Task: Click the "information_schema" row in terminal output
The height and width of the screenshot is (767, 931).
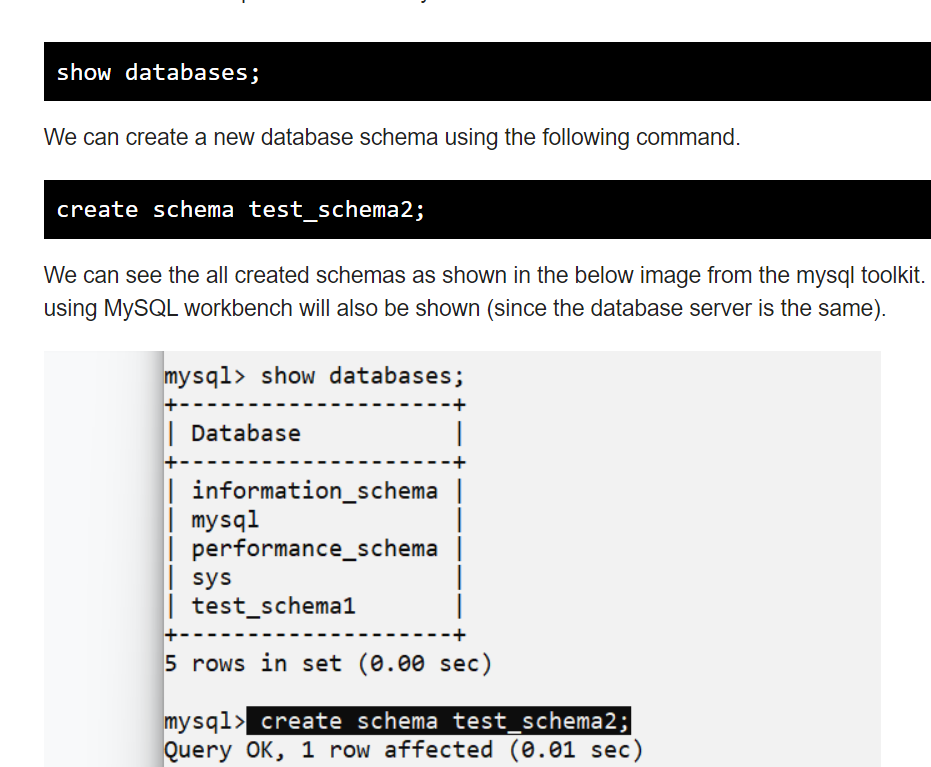Action: tap(314, 491)
